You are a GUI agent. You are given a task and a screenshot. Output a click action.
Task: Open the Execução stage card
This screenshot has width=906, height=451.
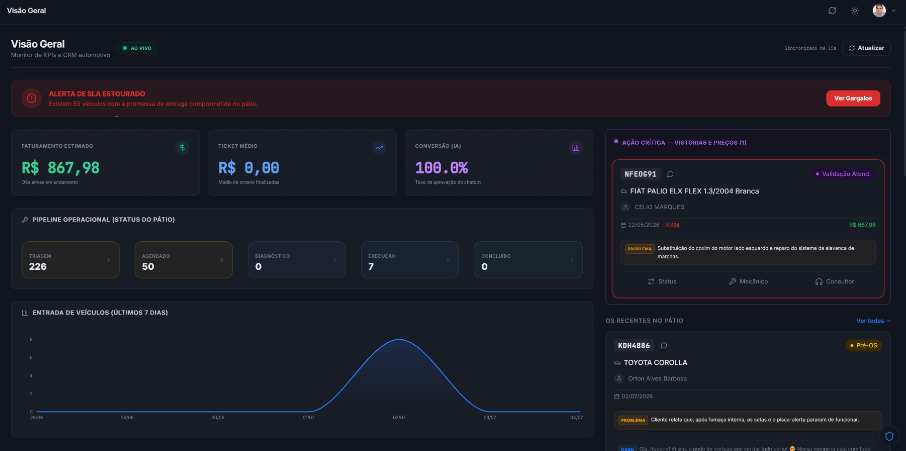tap(410, 260)
